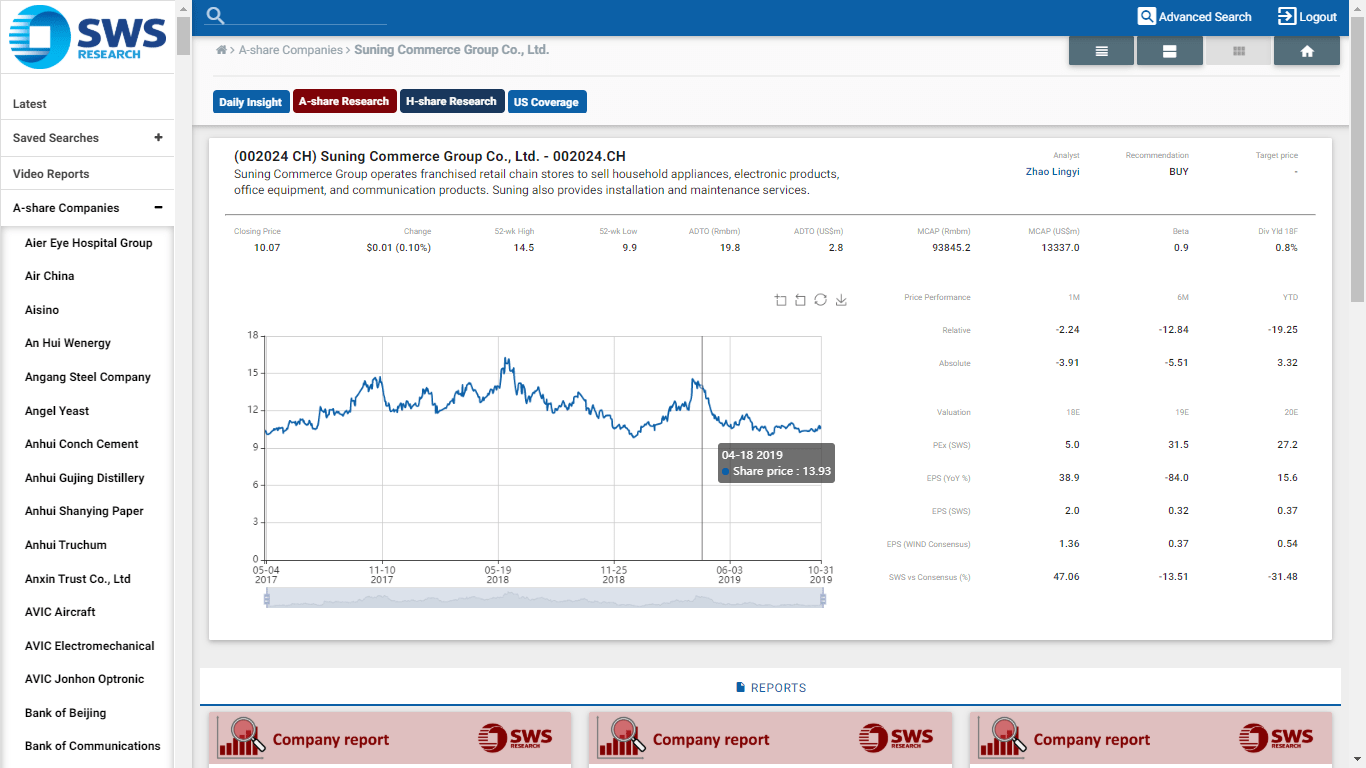1366x768 pixels.
Task: Switch to list view layout
Action: (1100, 48)
